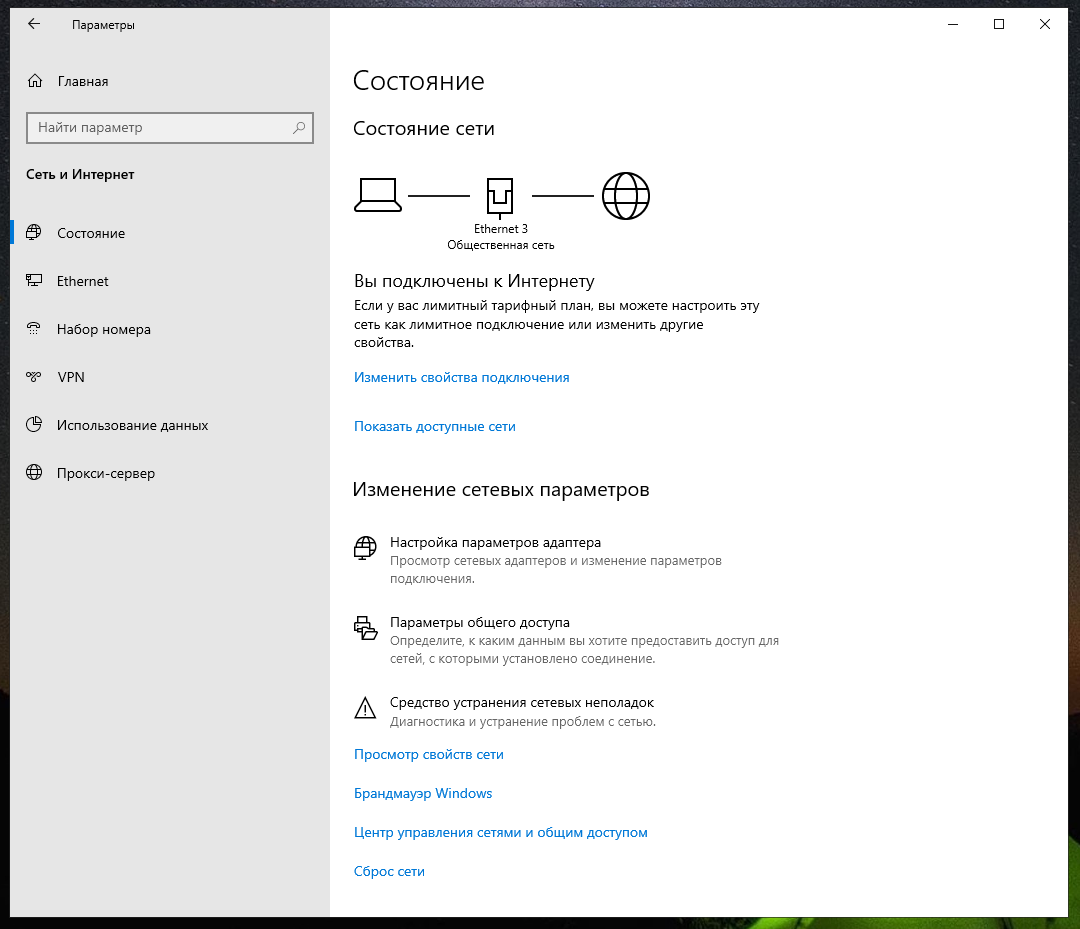Click the Изменение сетевых параметров heading
This screenshot has width=1080, height=929.
501,490
